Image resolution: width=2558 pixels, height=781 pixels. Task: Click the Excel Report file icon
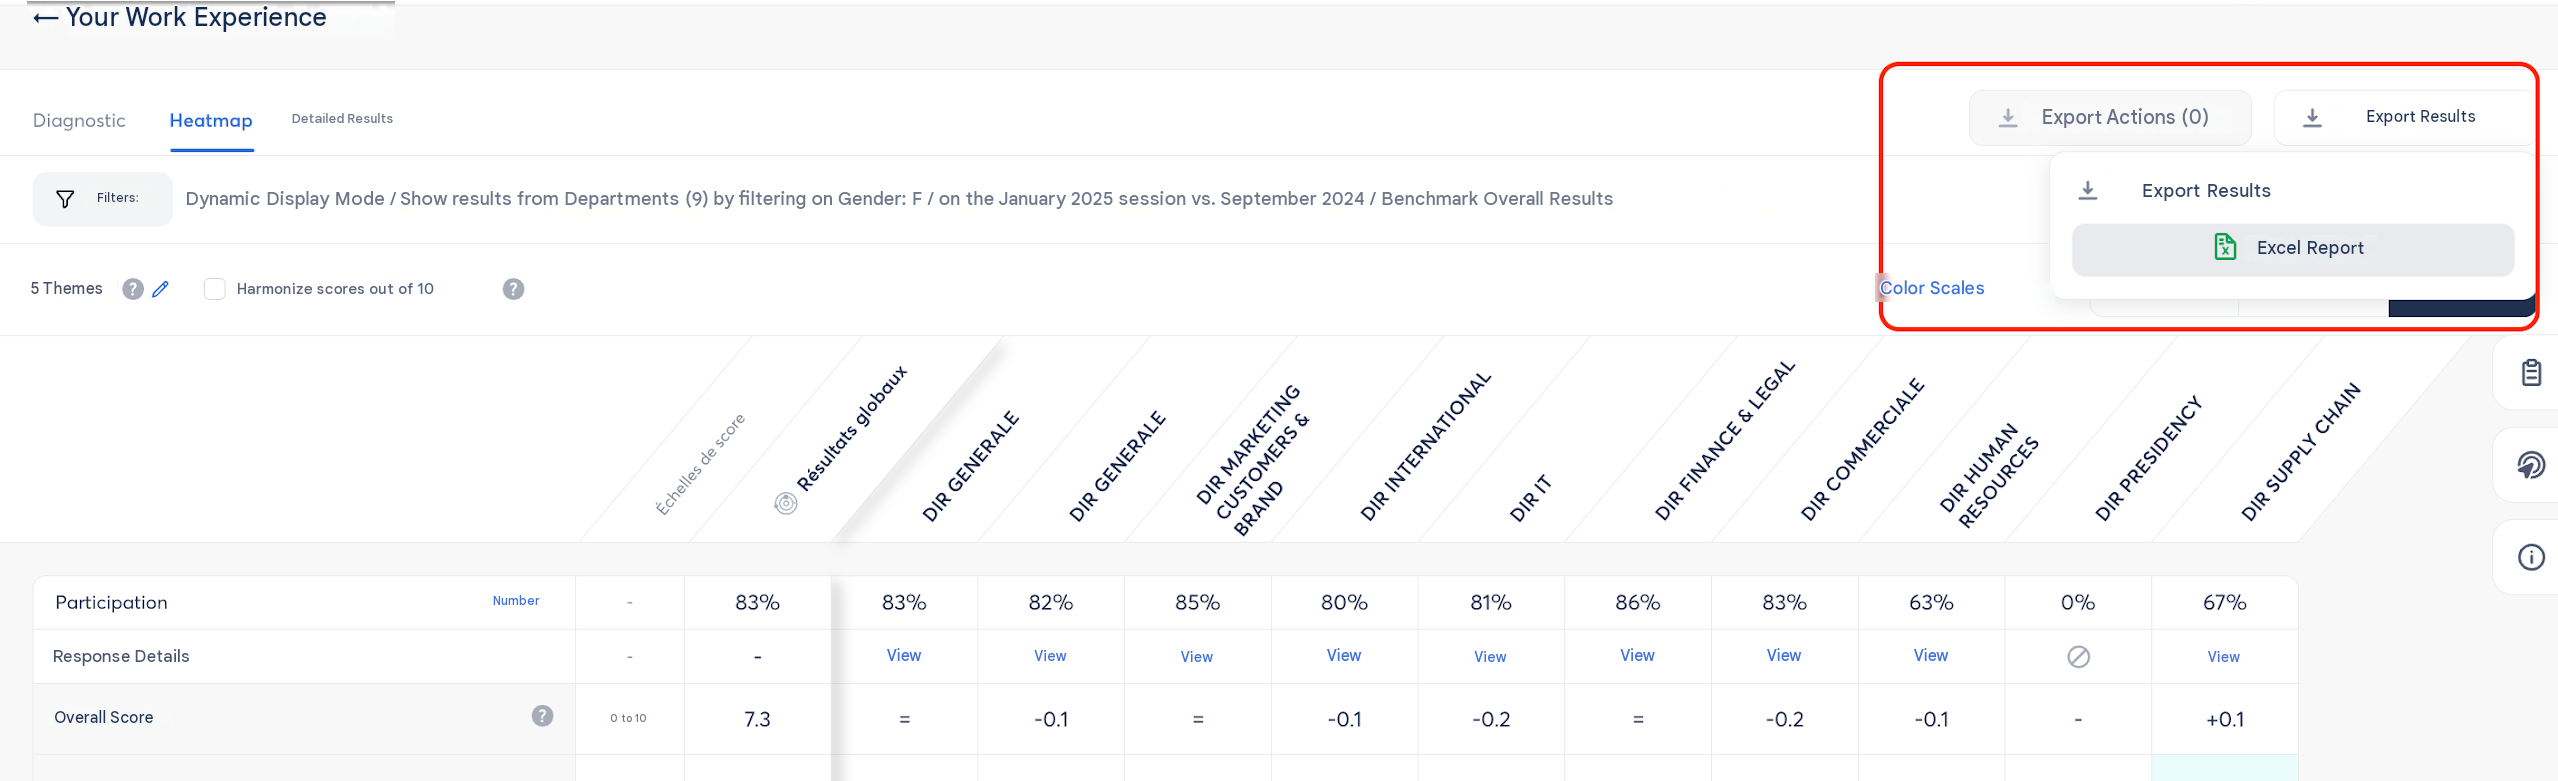2225,247
